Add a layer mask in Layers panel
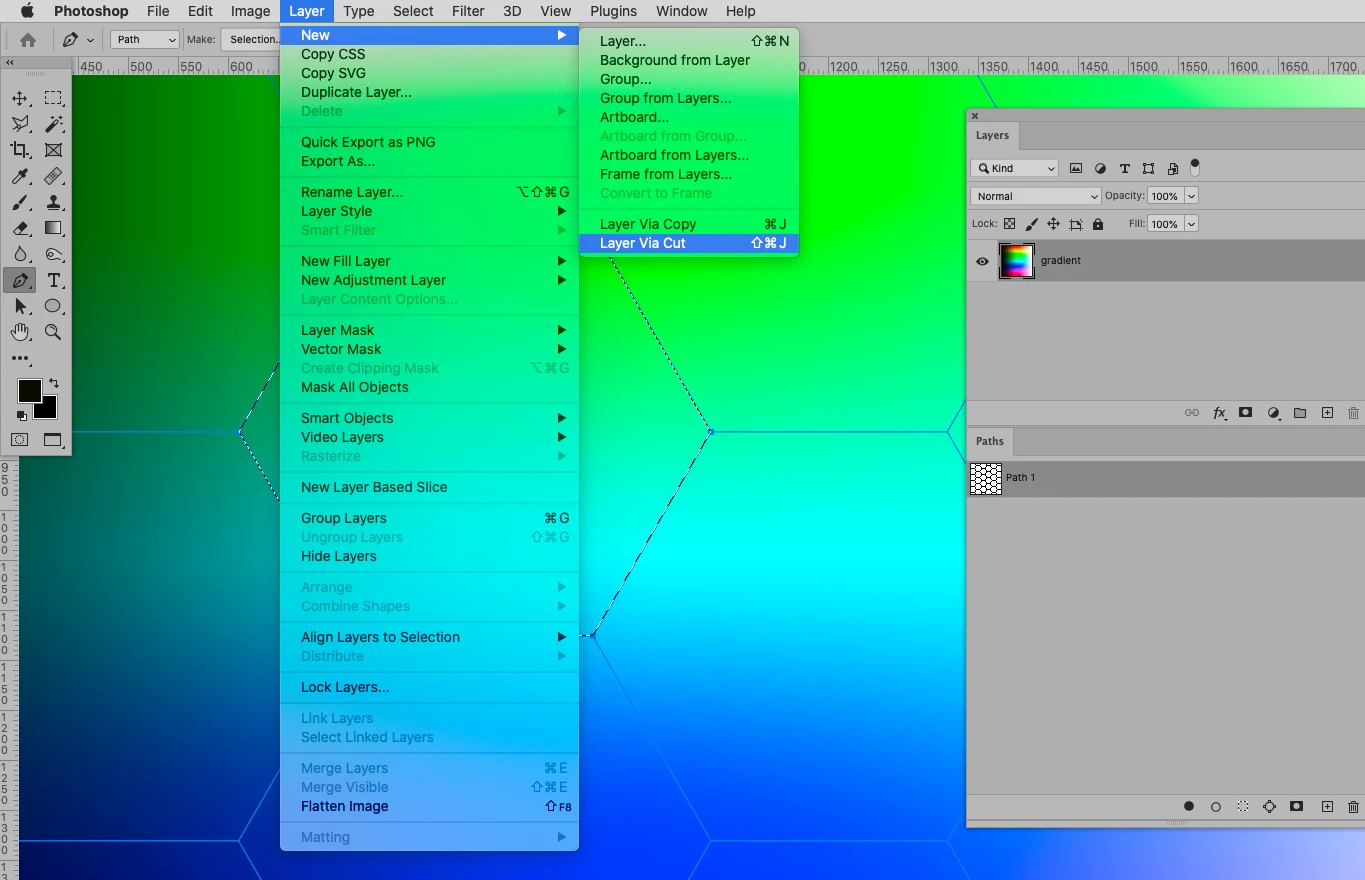This screenshot has height=880, width=1365. [x=1246, y=412]
